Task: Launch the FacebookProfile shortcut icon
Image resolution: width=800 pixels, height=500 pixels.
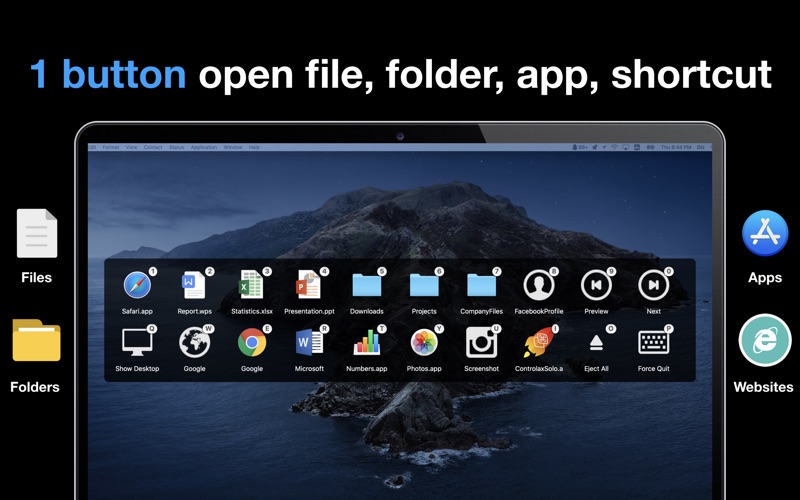Action: click(539, 285)
